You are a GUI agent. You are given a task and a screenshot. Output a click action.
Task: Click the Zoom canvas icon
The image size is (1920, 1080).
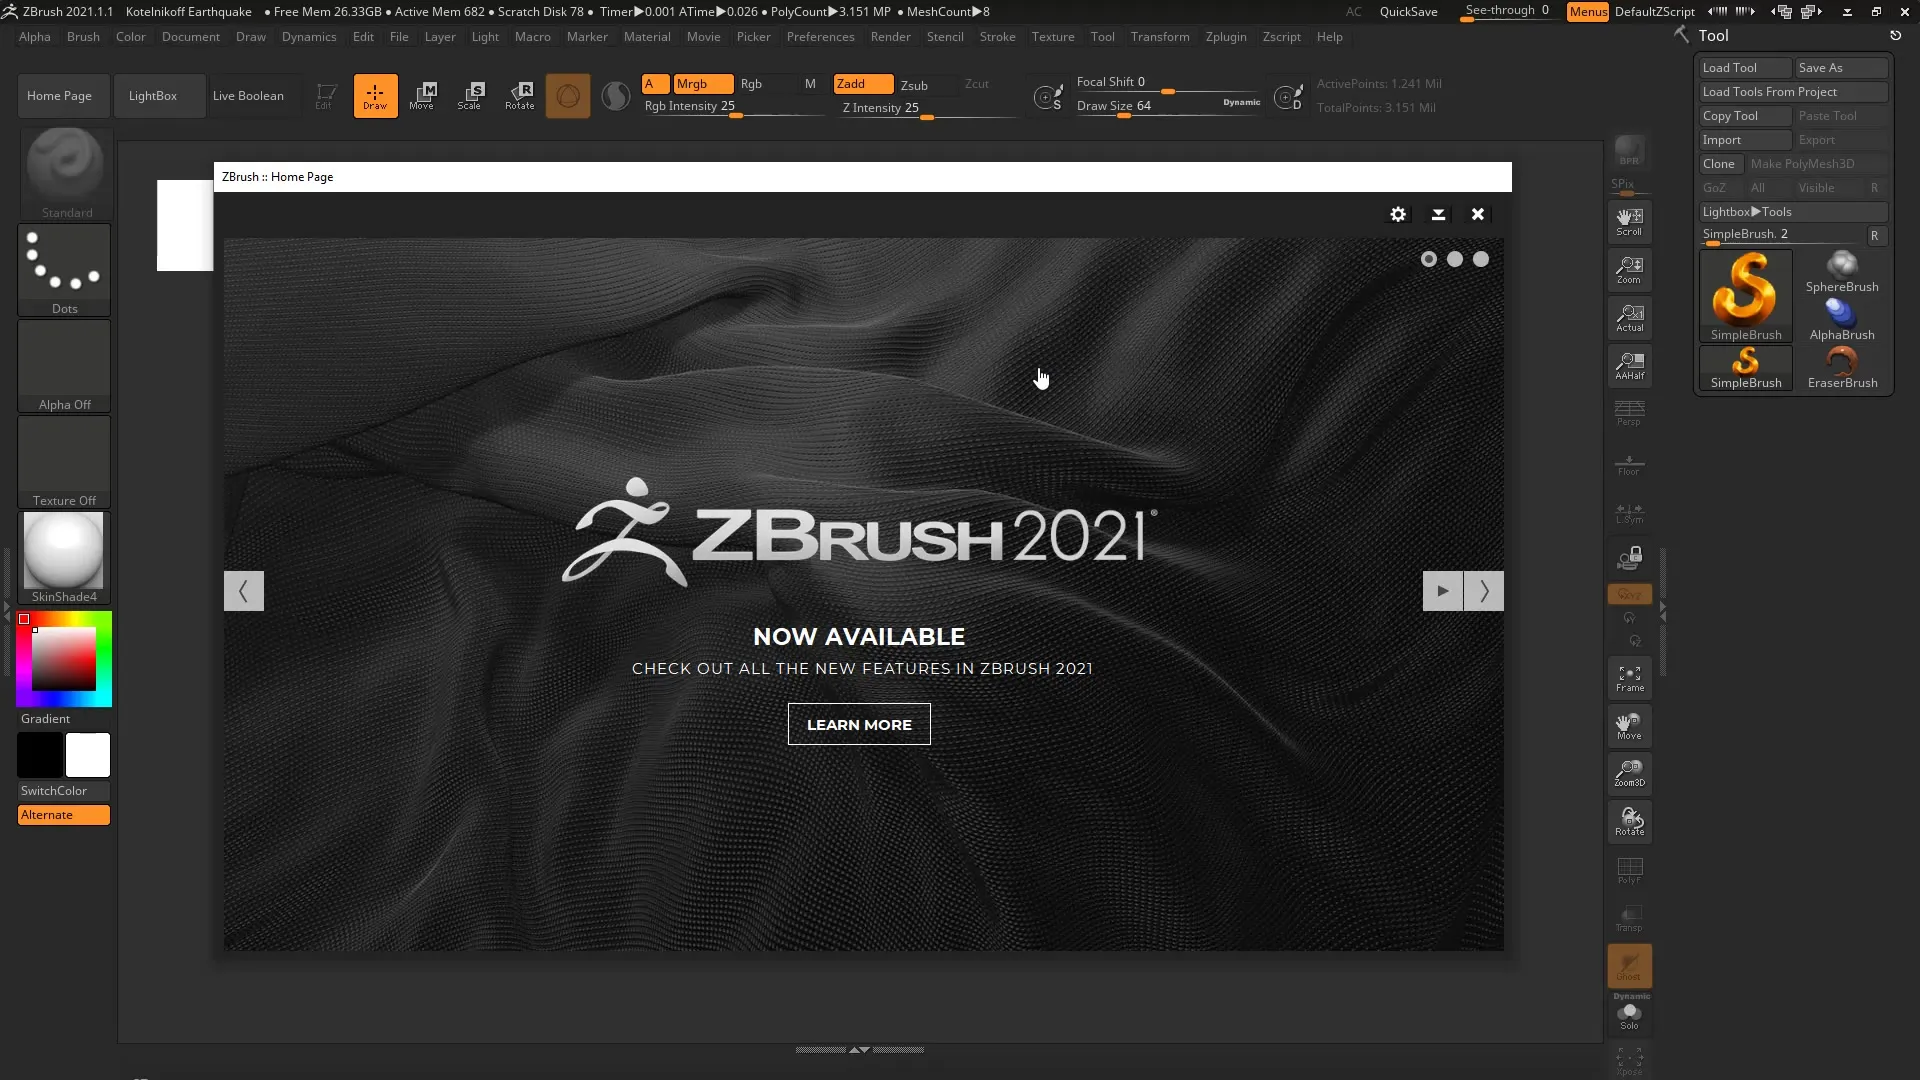click(x=1629, y=269)
